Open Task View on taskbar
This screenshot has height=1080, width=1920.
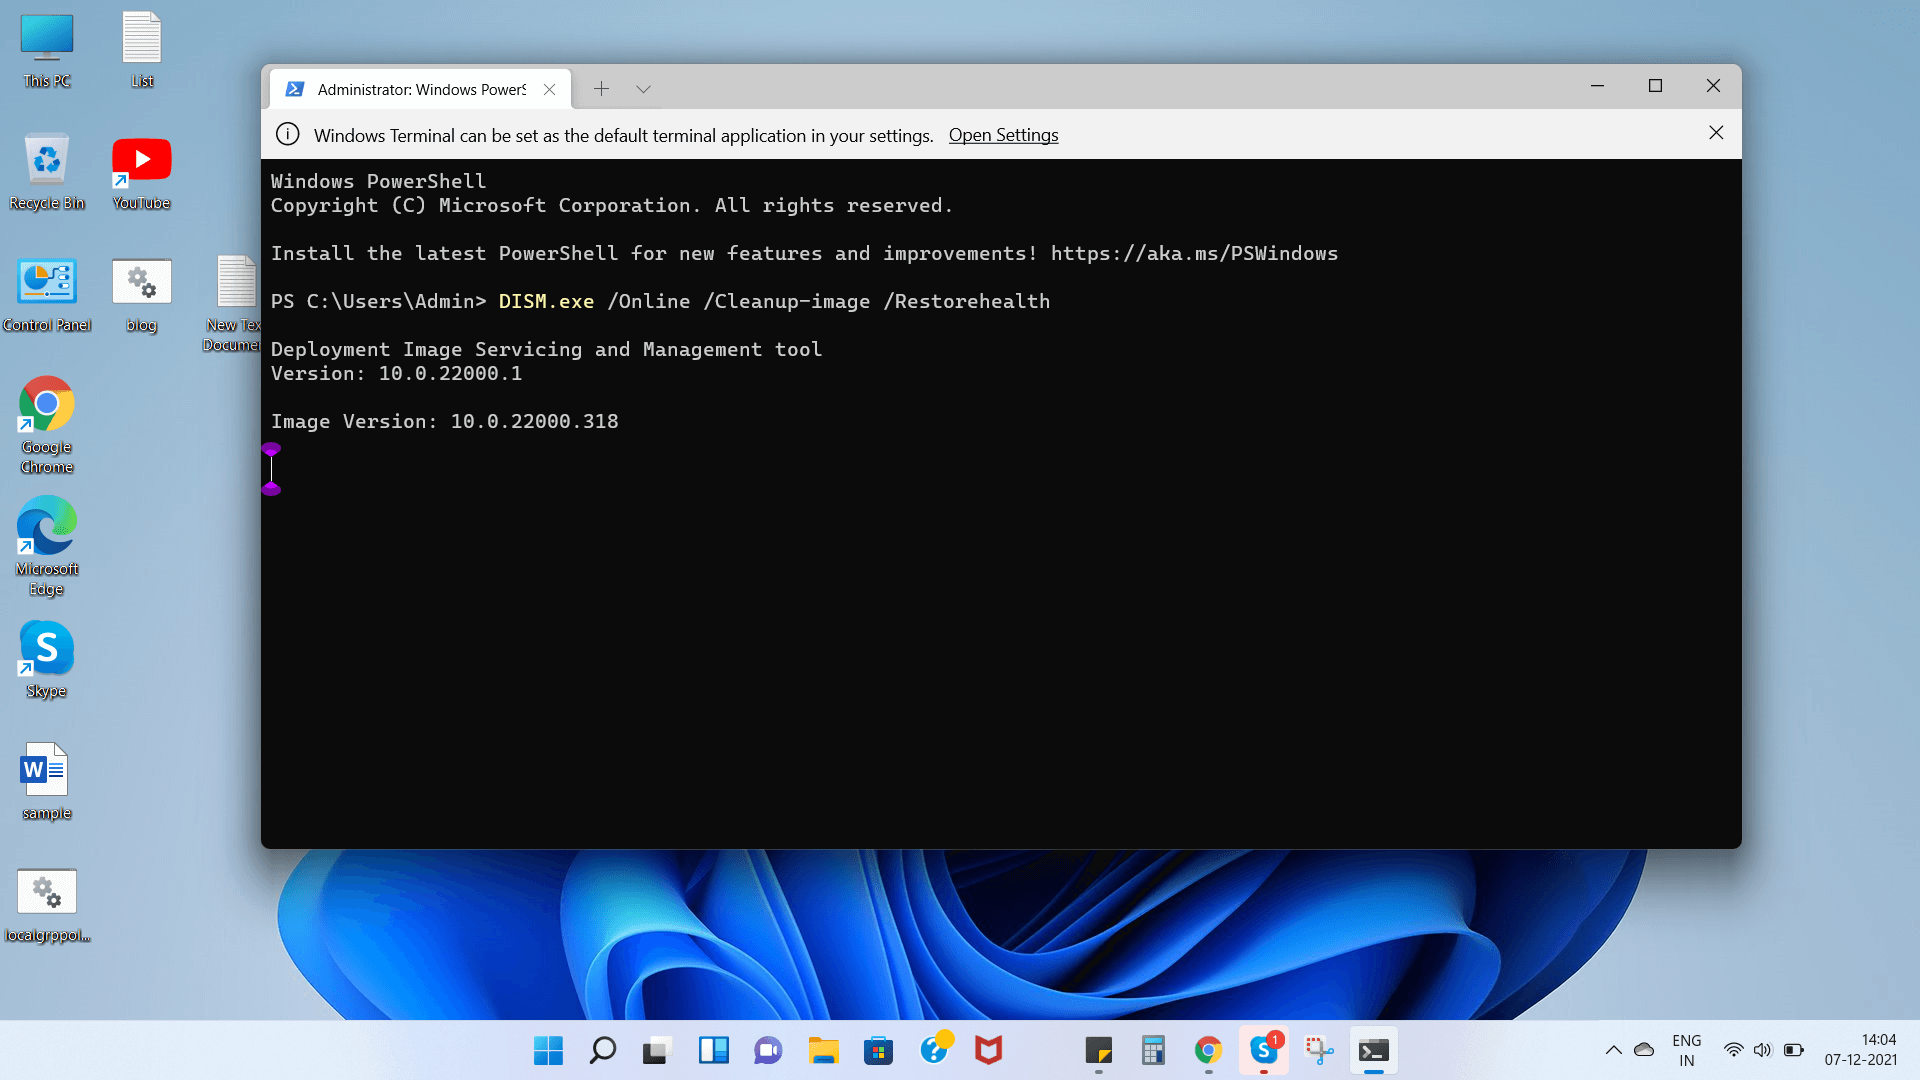point(657,1050)
